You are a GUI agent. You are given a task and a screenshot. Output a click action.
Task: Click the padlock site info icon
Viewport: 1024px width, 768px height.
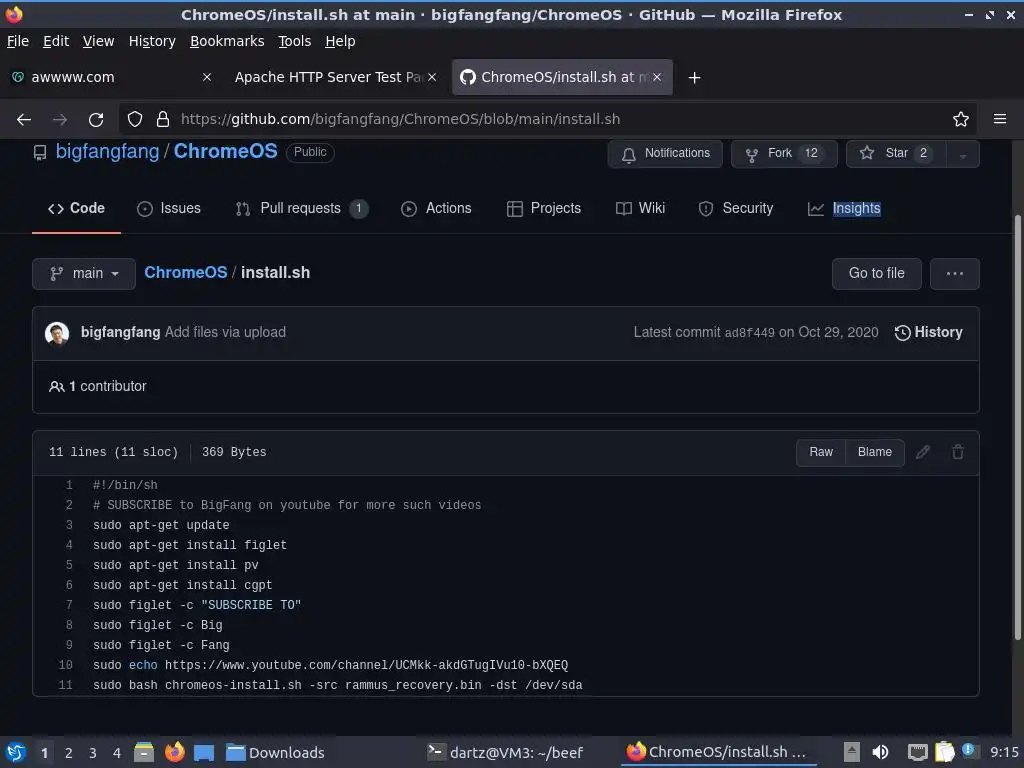point(163,120)
